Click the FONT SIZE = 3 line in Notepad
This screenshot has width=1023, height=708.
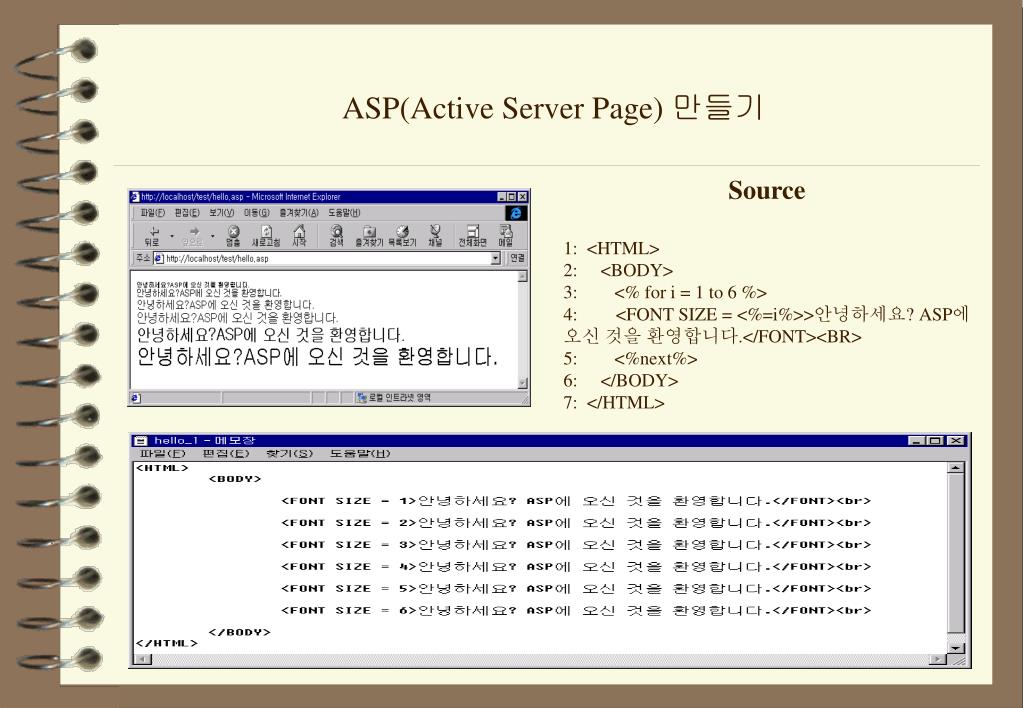[x=576, y=545]
